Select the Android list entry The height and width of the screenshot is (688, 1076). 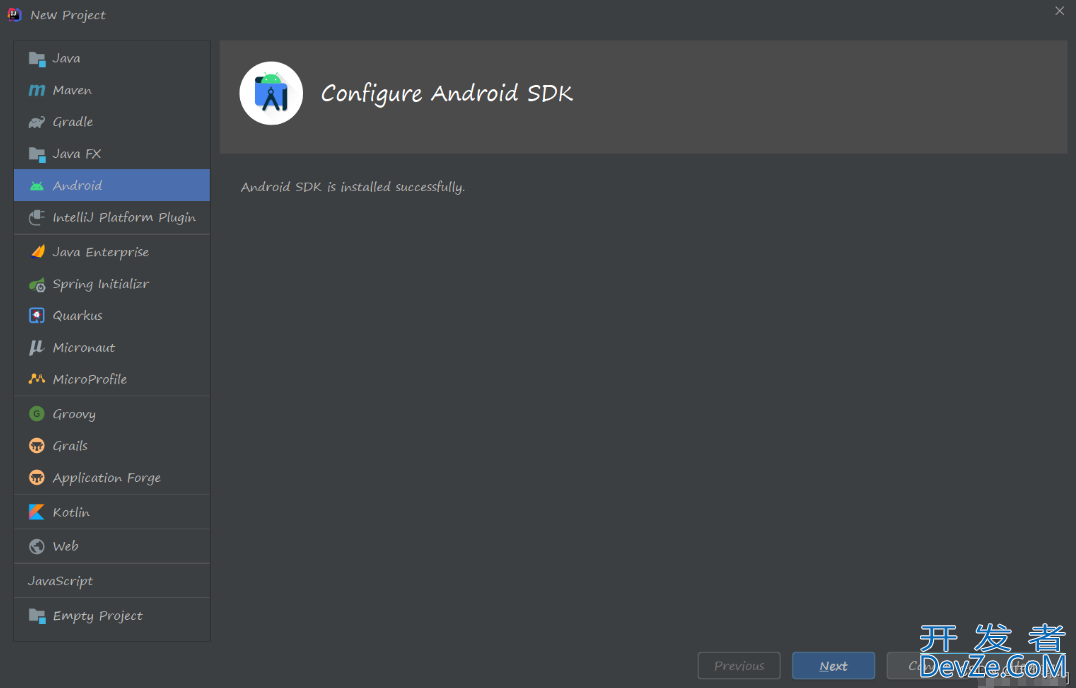112,185
